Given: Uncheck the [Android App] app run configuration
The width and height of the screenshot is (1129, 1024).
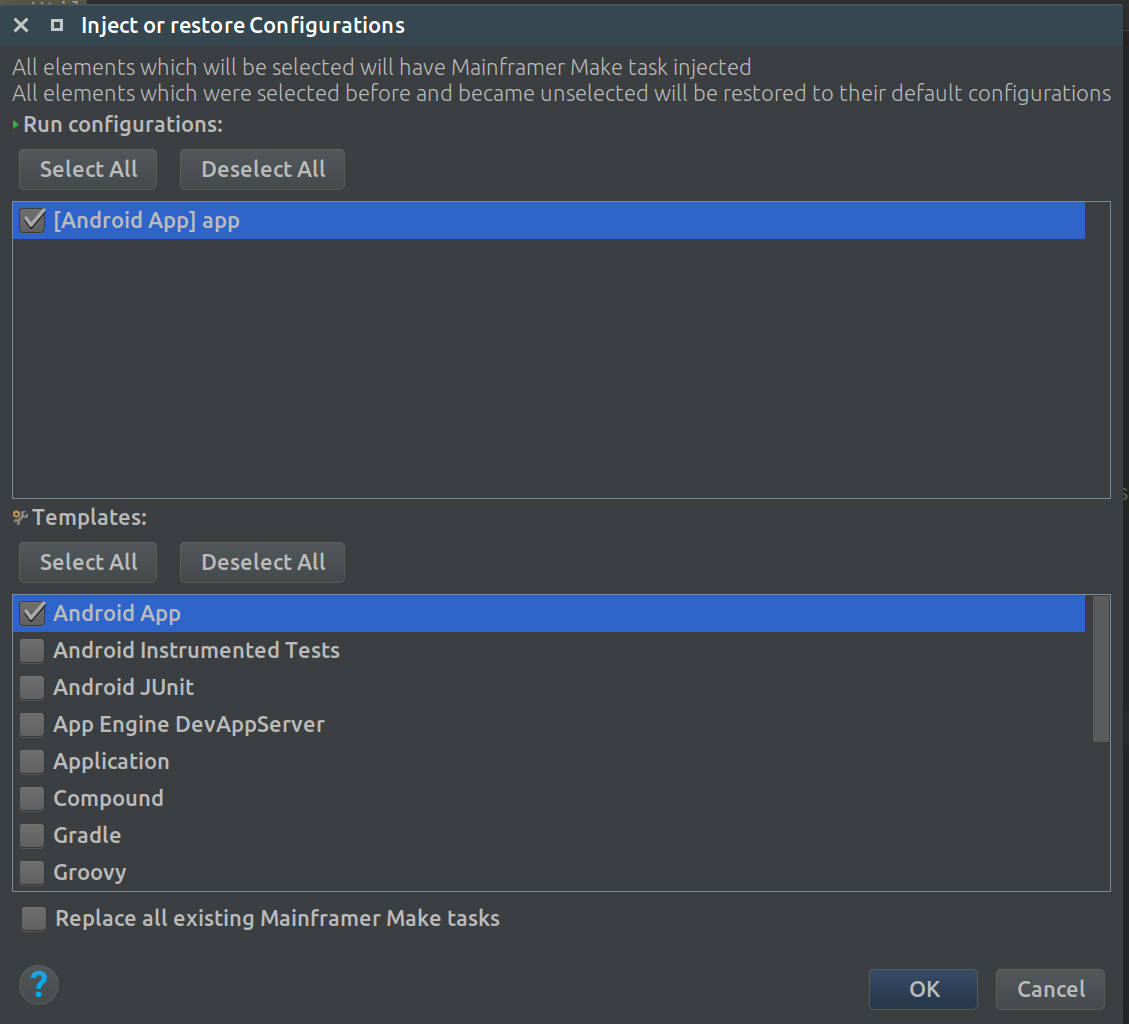Looking at the screenshot, I should (x=33, y=220).
